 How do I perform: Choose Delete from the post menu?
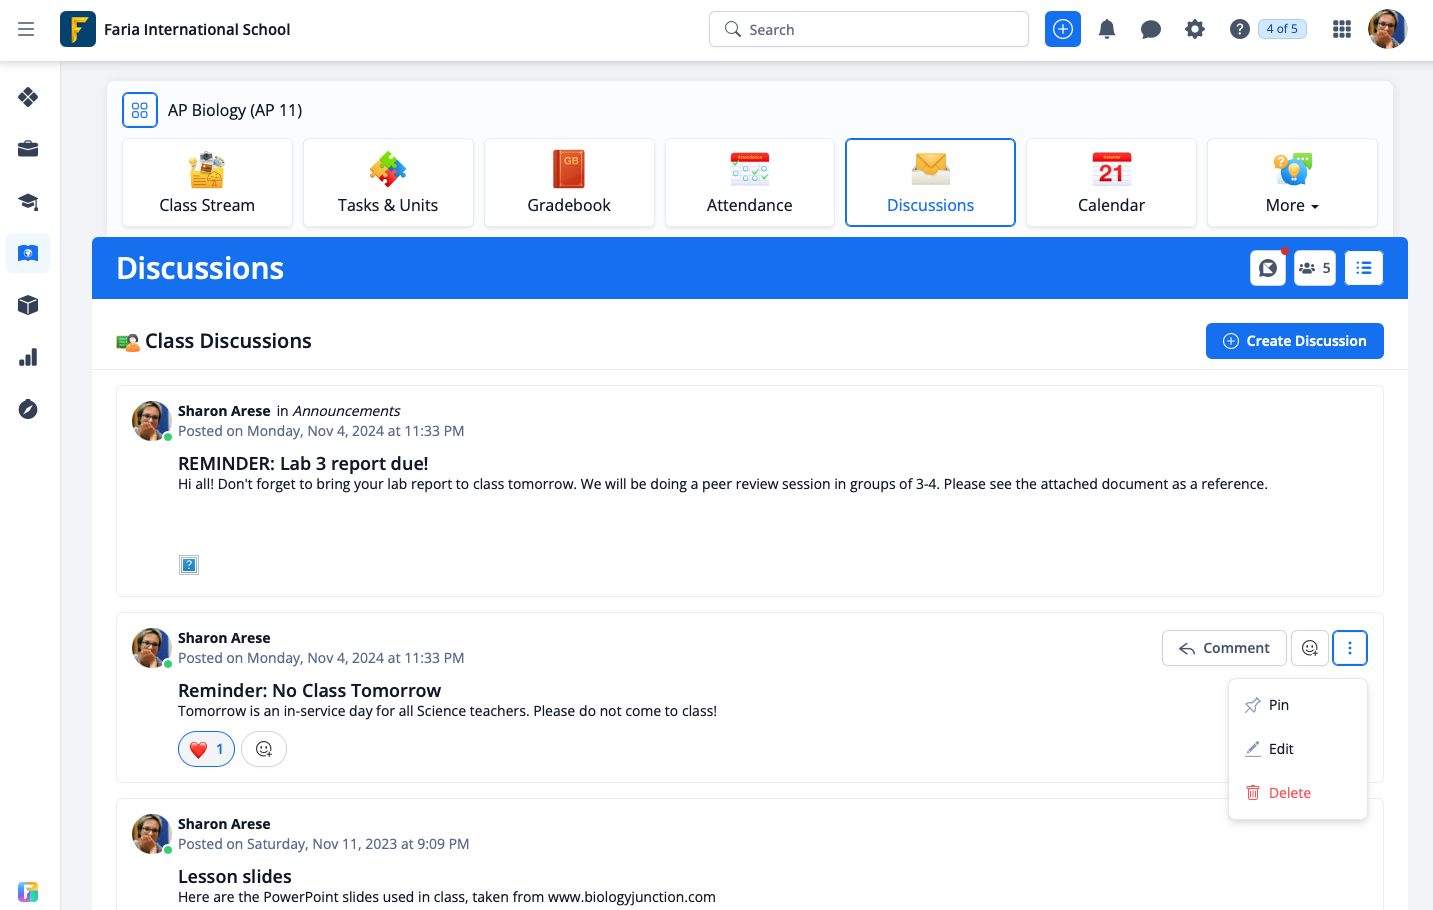click(1288, 793)
